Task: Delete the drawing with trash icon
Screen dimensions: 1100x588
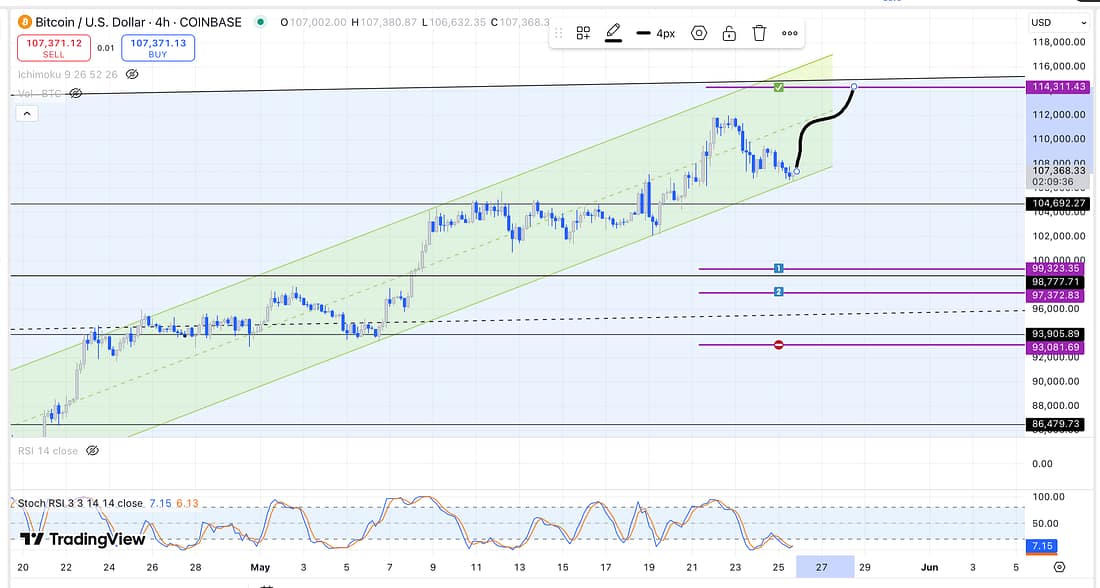Action: [759, 33]
